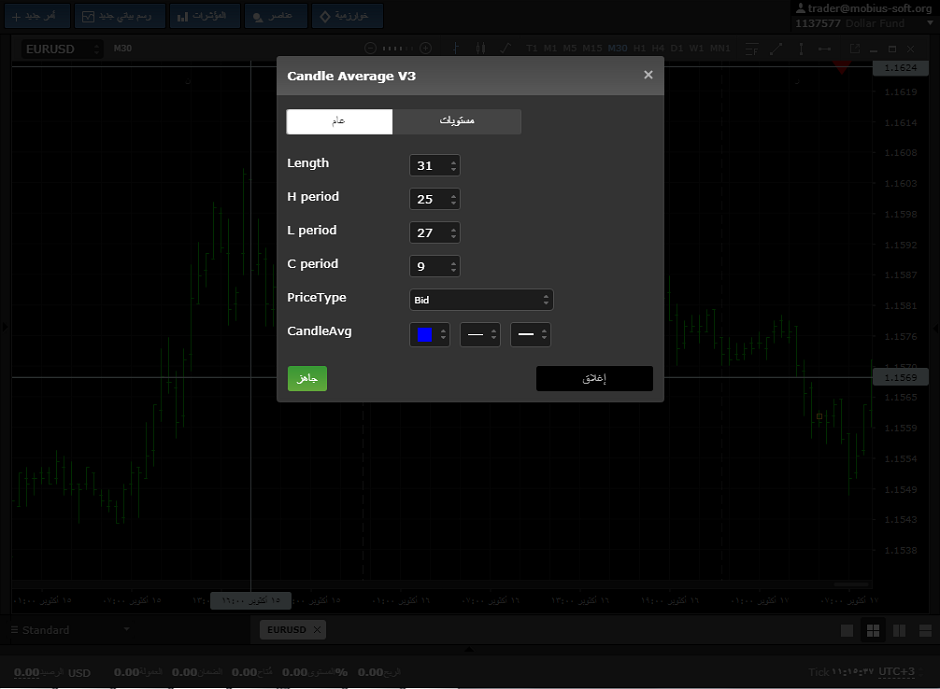The width and height of the screenshot is (940, 689).
Task: Open the trader@mobius-soft.org account menu
Action: pos(864,8)
